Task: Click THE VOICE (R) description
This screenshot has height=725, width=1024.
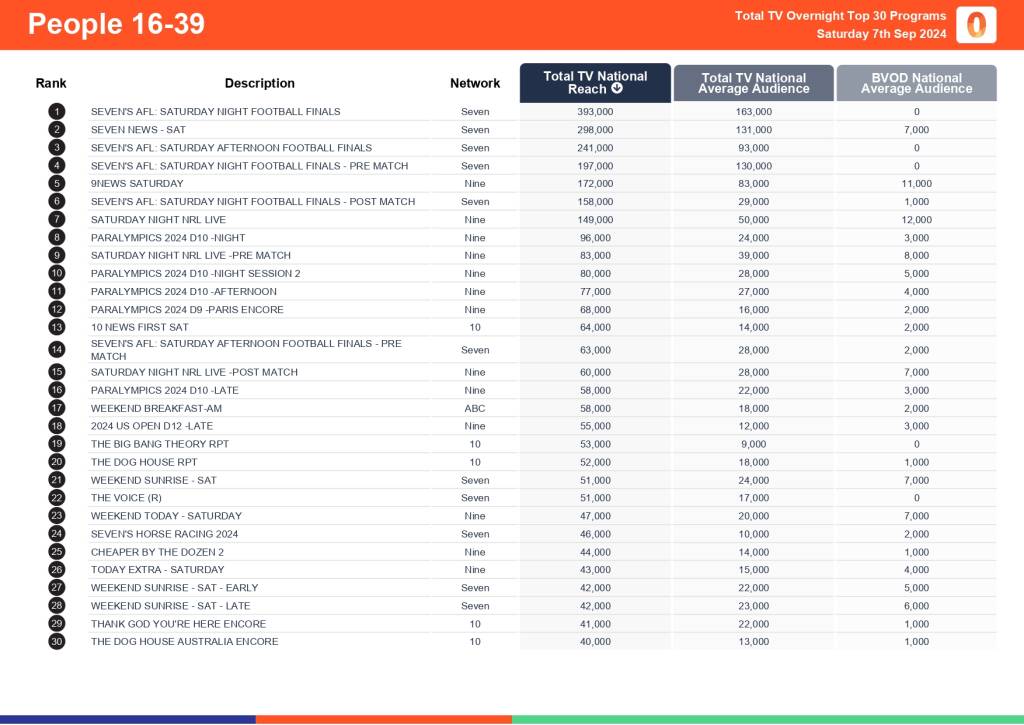Action: 126,498
